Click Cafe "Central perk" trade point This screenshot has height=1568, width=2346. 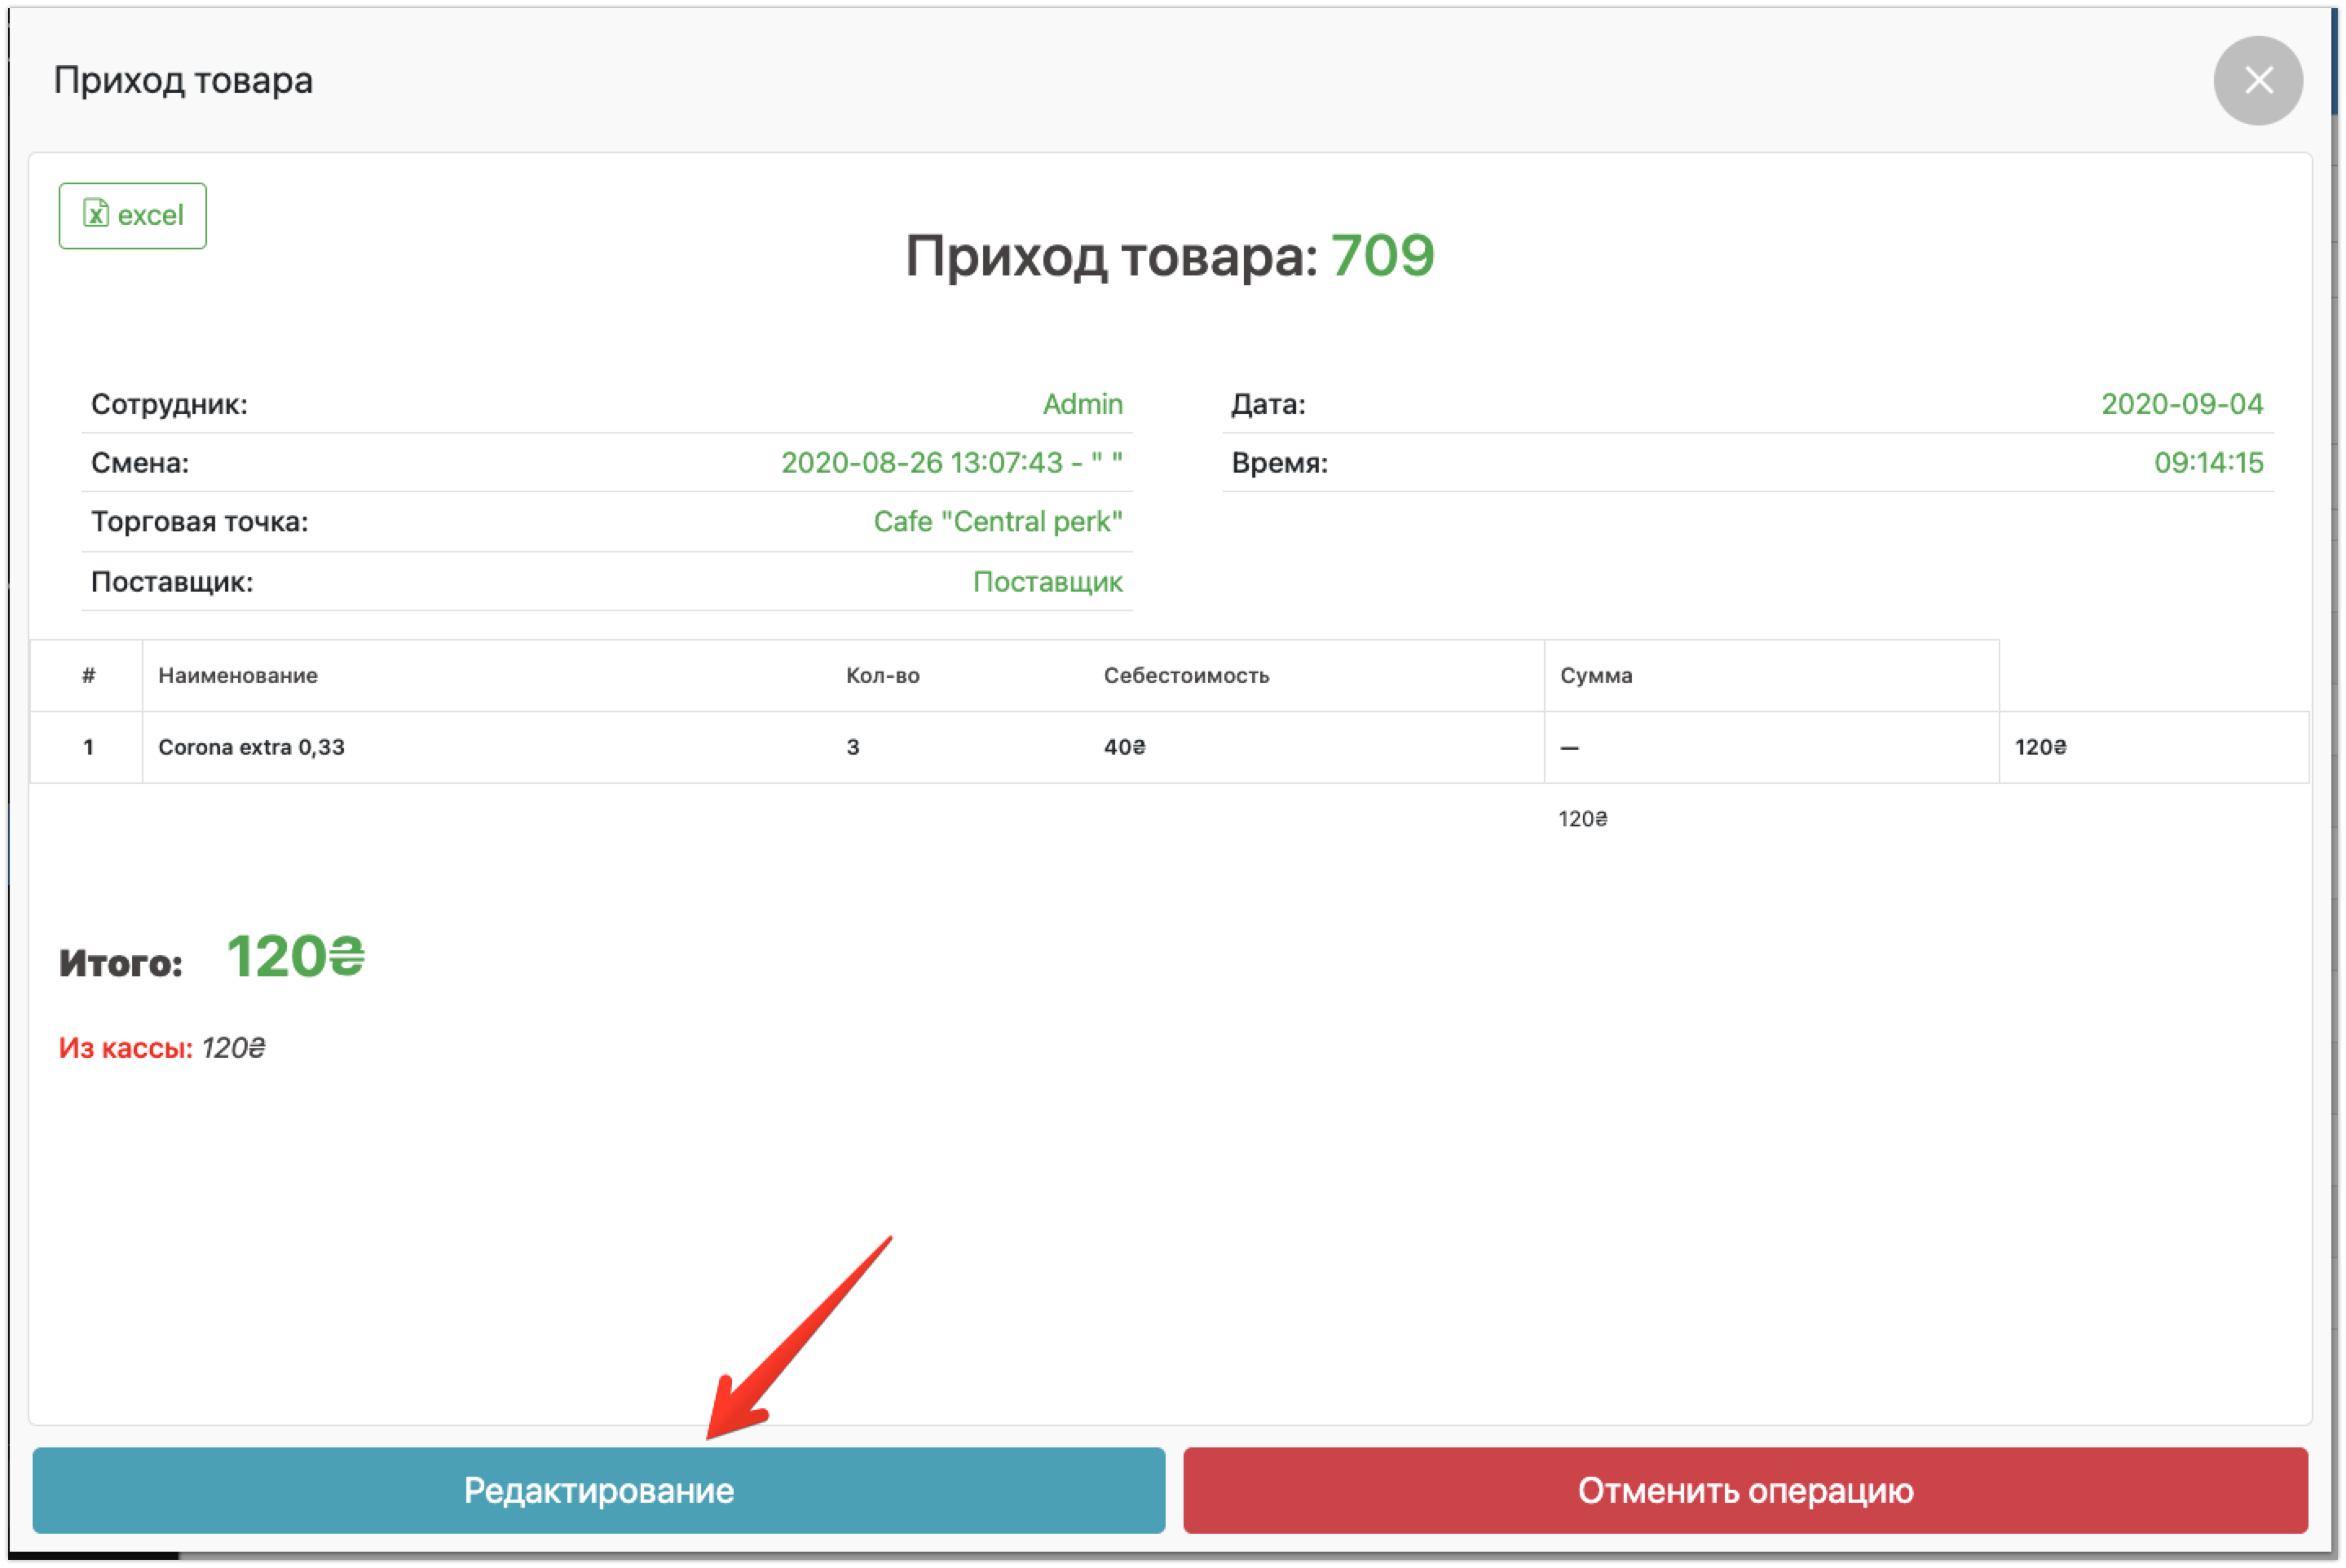pyautogui.click(x=997, y=522)
